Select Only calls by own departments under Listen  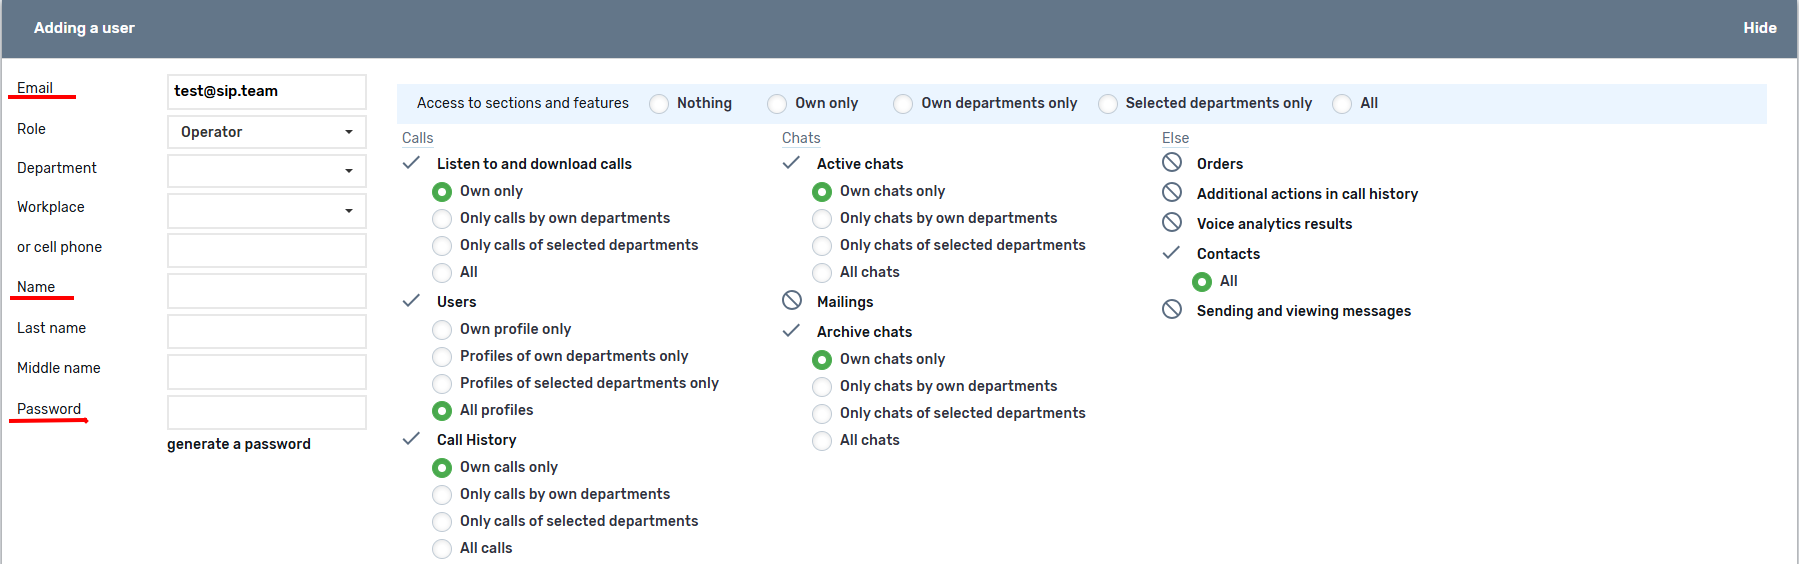(x=442, y=219)
